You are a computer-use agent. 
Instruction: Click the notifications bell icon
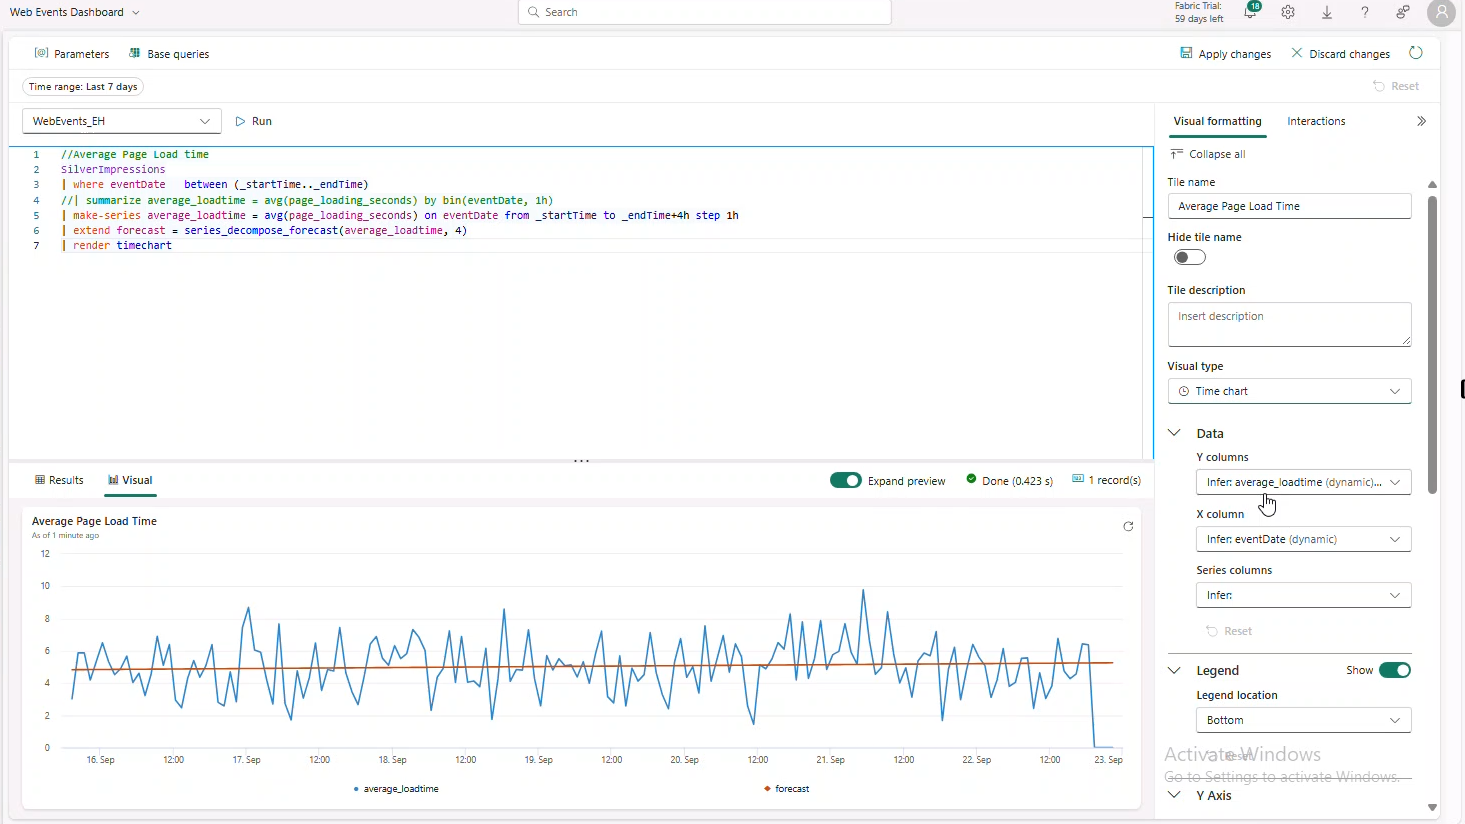tap(1251, 12)
